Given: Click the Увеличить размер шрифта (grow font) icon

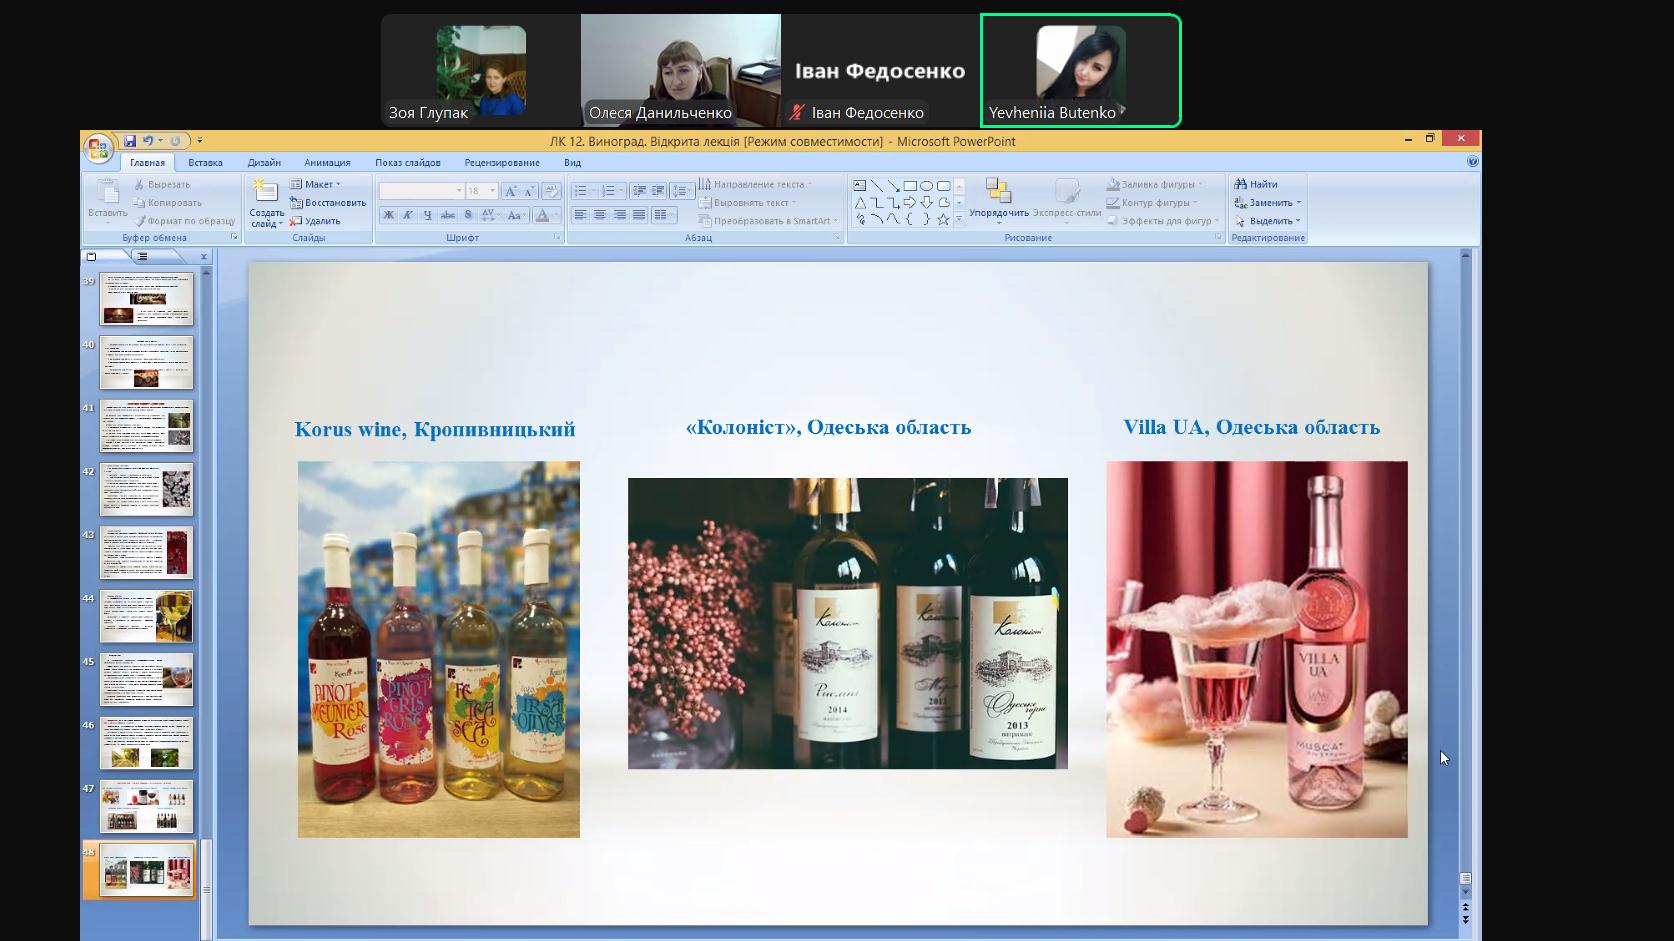Looking at the screenshot, I should pos(510,190).
